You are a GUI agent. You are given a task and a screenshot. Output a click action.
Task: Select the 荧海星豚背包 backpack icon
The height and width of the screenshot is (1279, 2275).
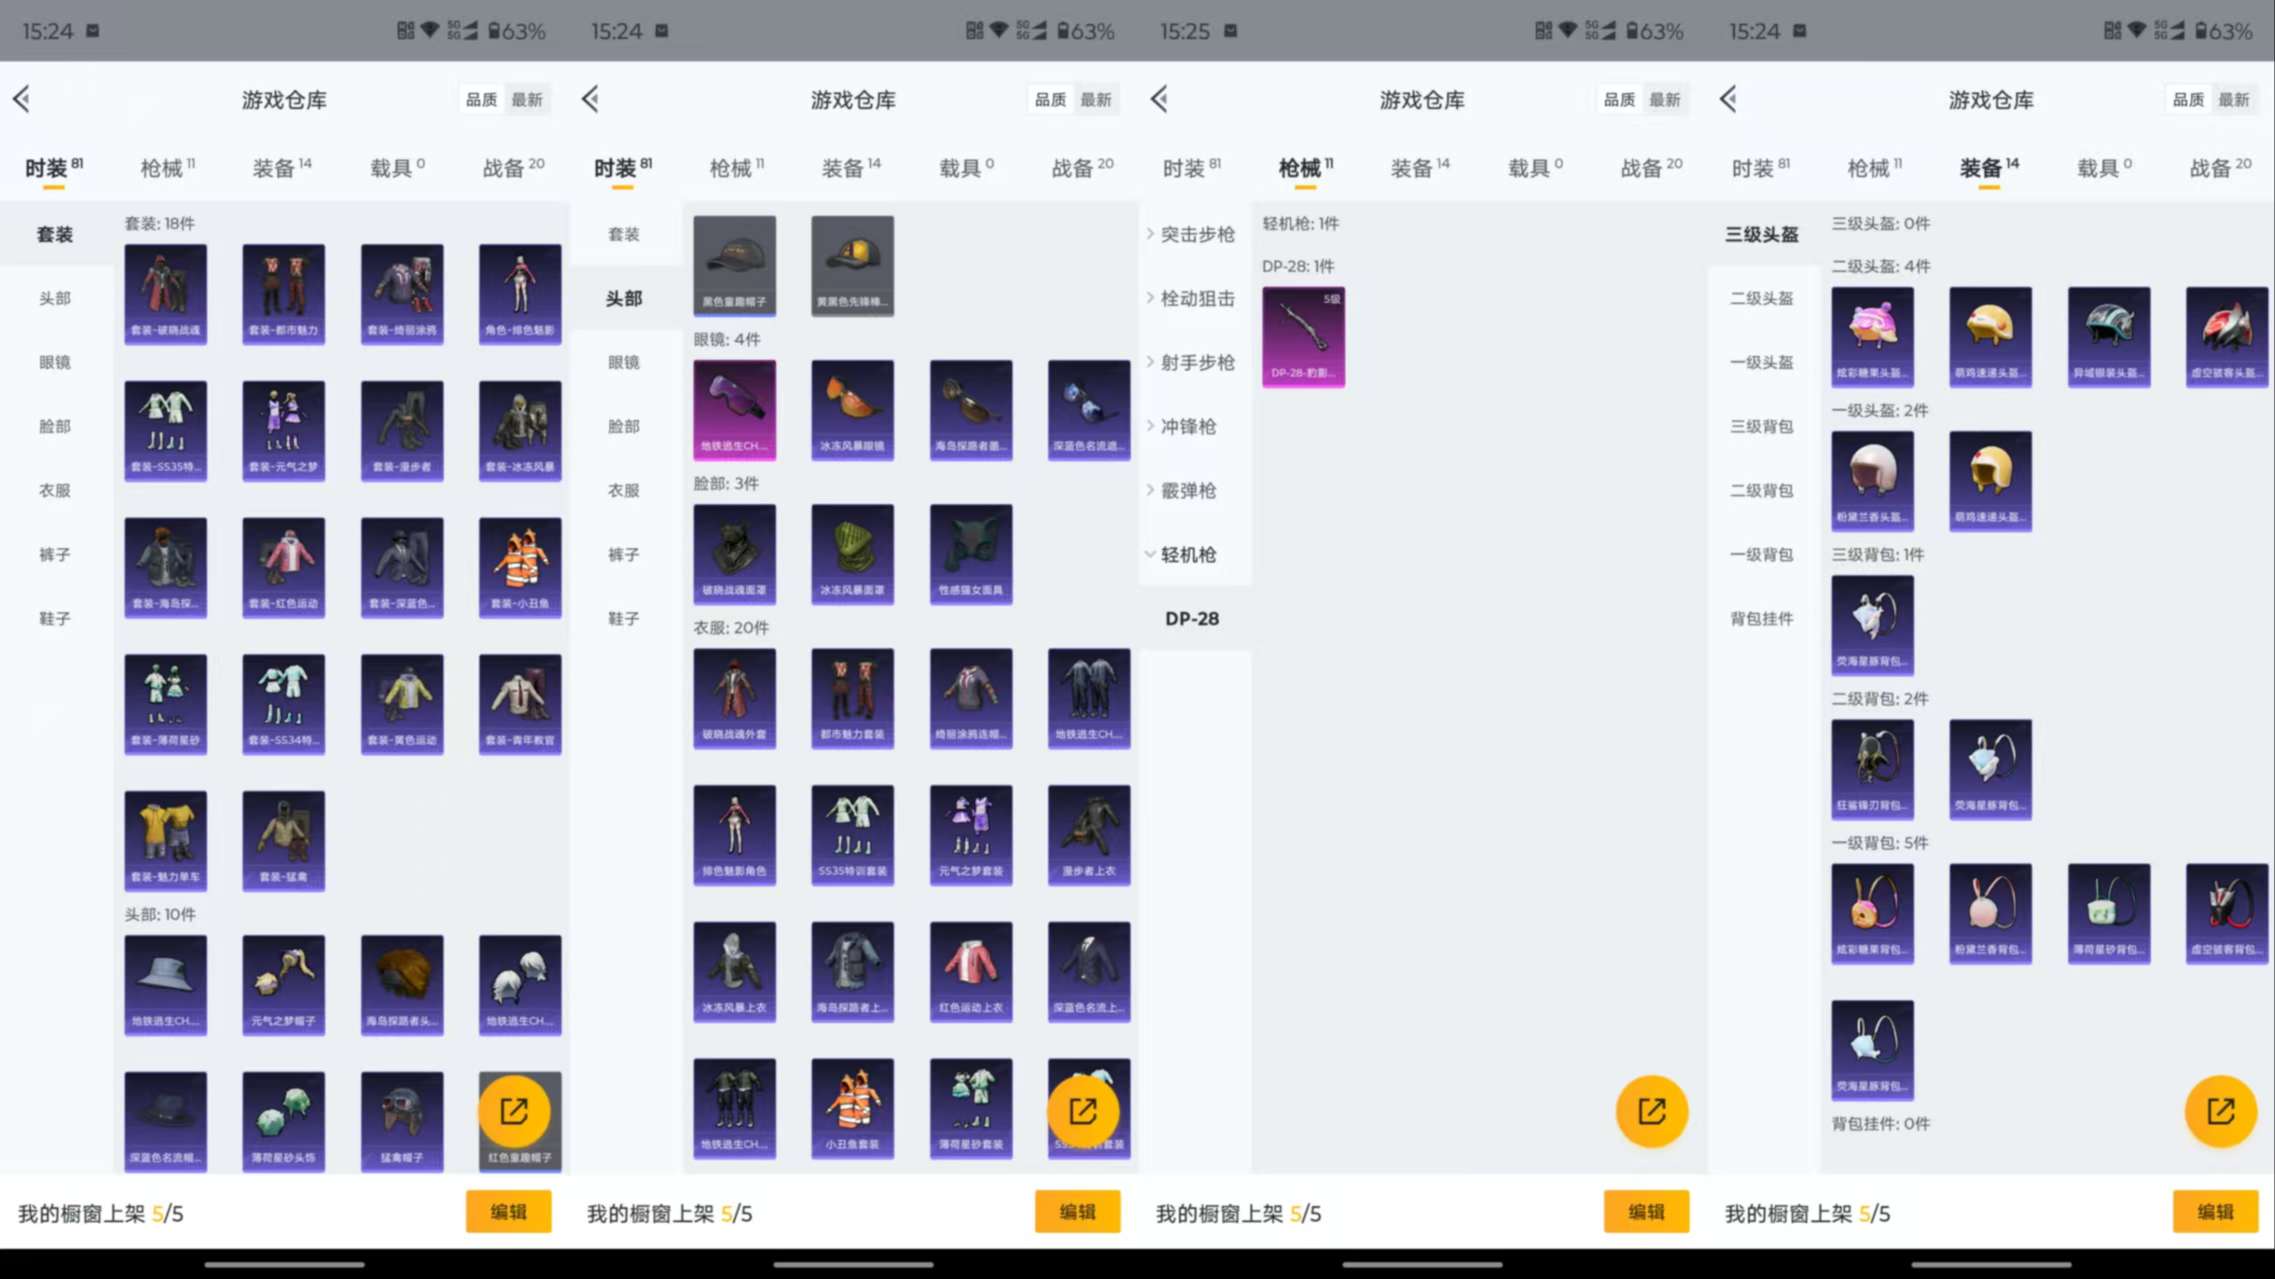click(x=1872, y=625)
